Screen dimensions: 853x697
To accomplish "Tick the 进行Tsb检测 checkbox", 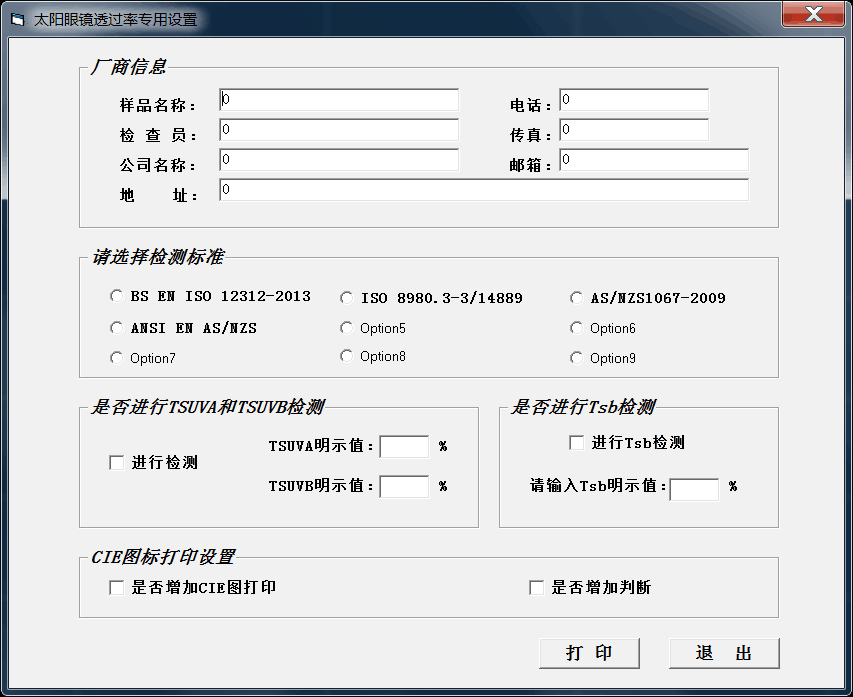I will click(577, 443).
